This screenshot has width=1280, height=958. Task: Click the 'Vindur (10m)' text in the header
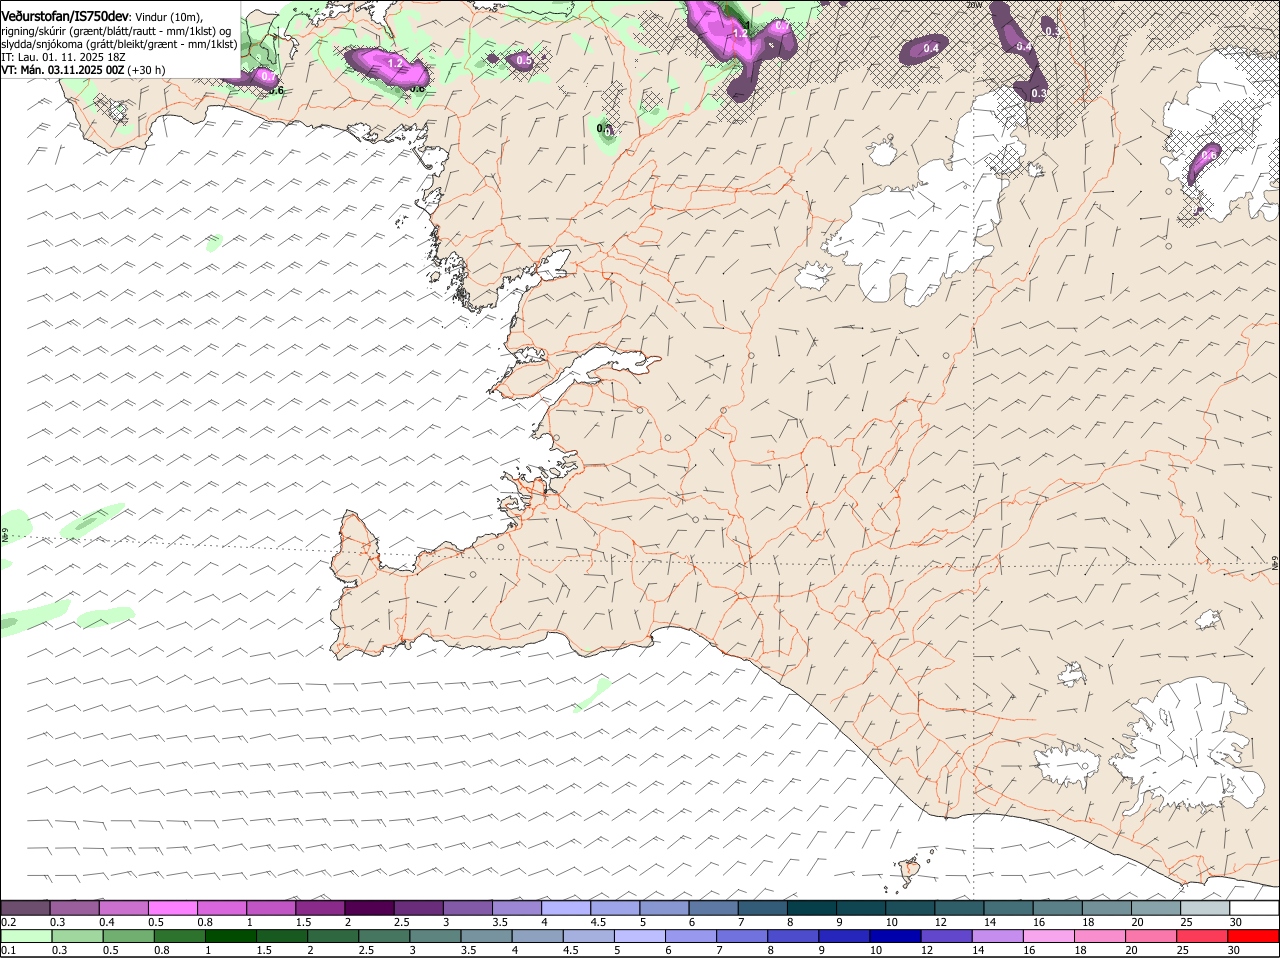[167, 17]
